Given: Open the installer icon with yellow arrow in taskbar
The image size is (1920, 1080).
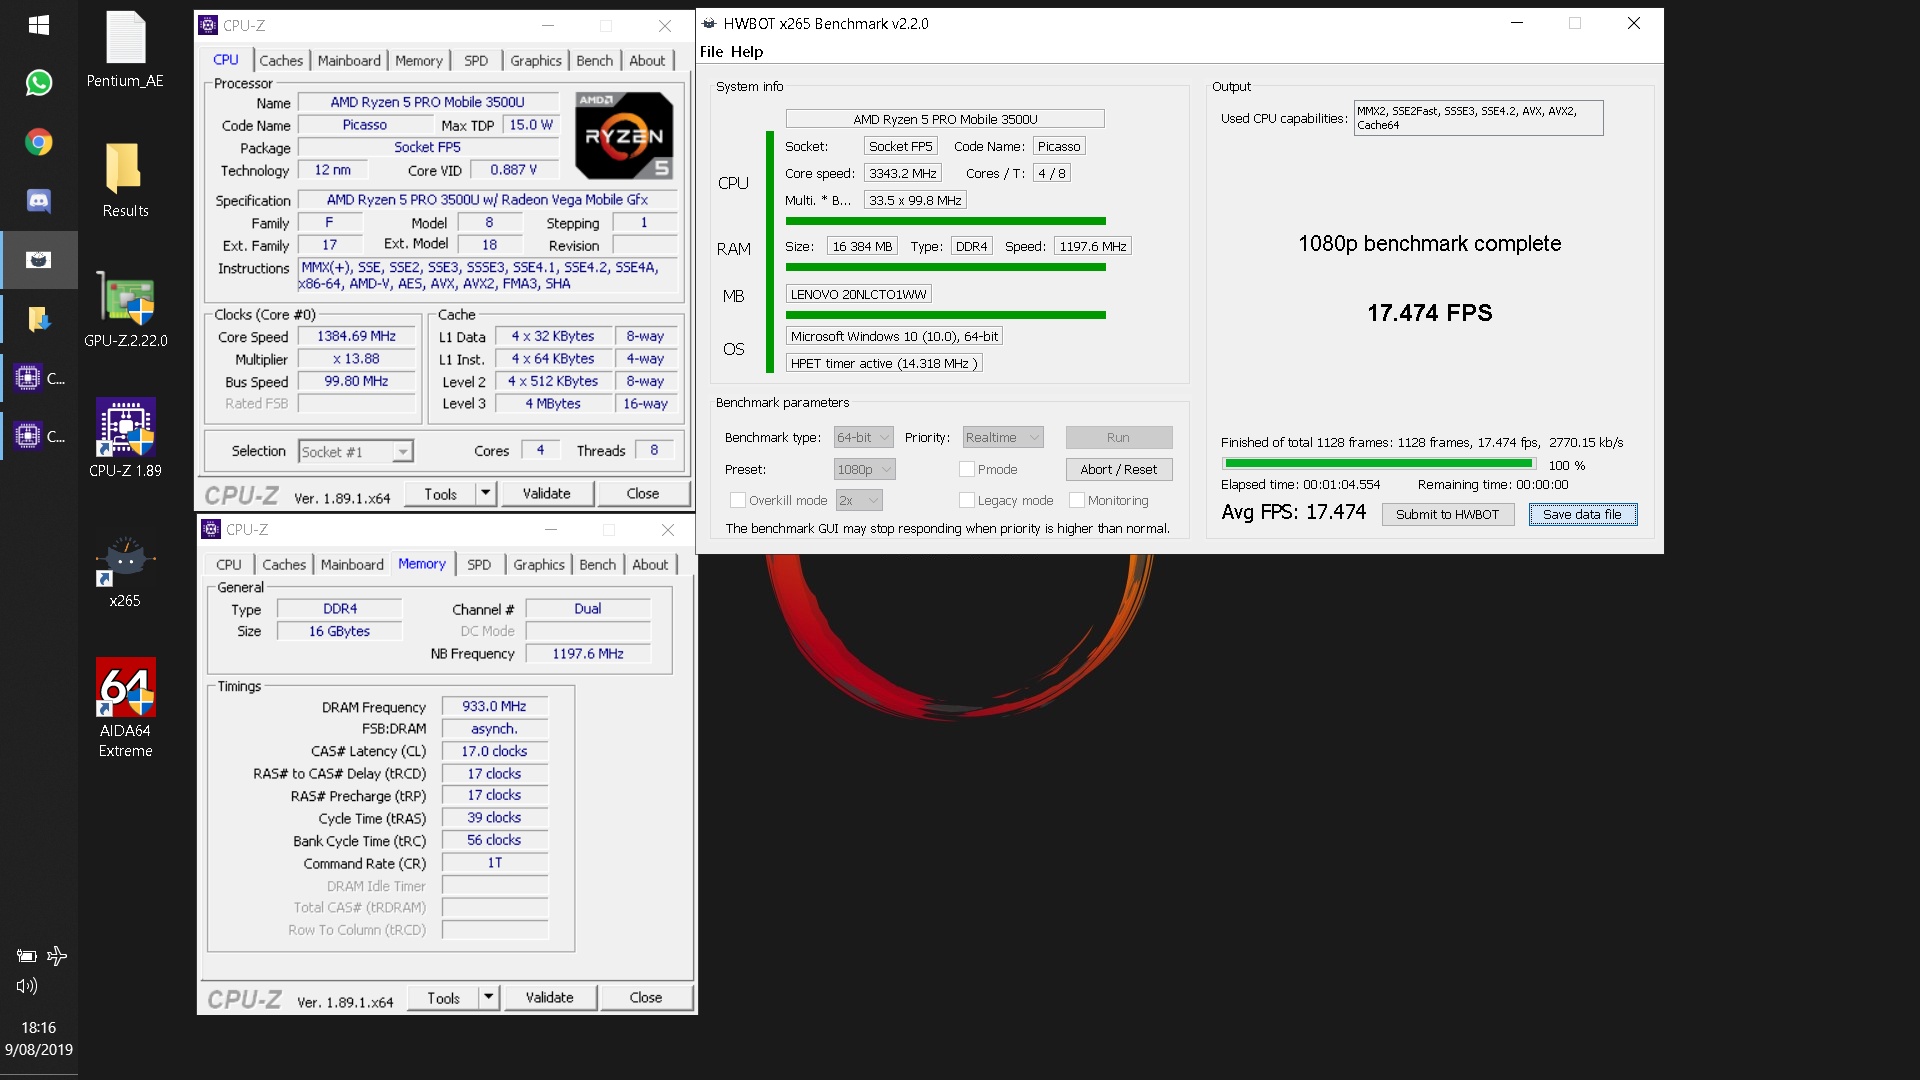Looking at the screenshot, I should (x=38, y=319).
